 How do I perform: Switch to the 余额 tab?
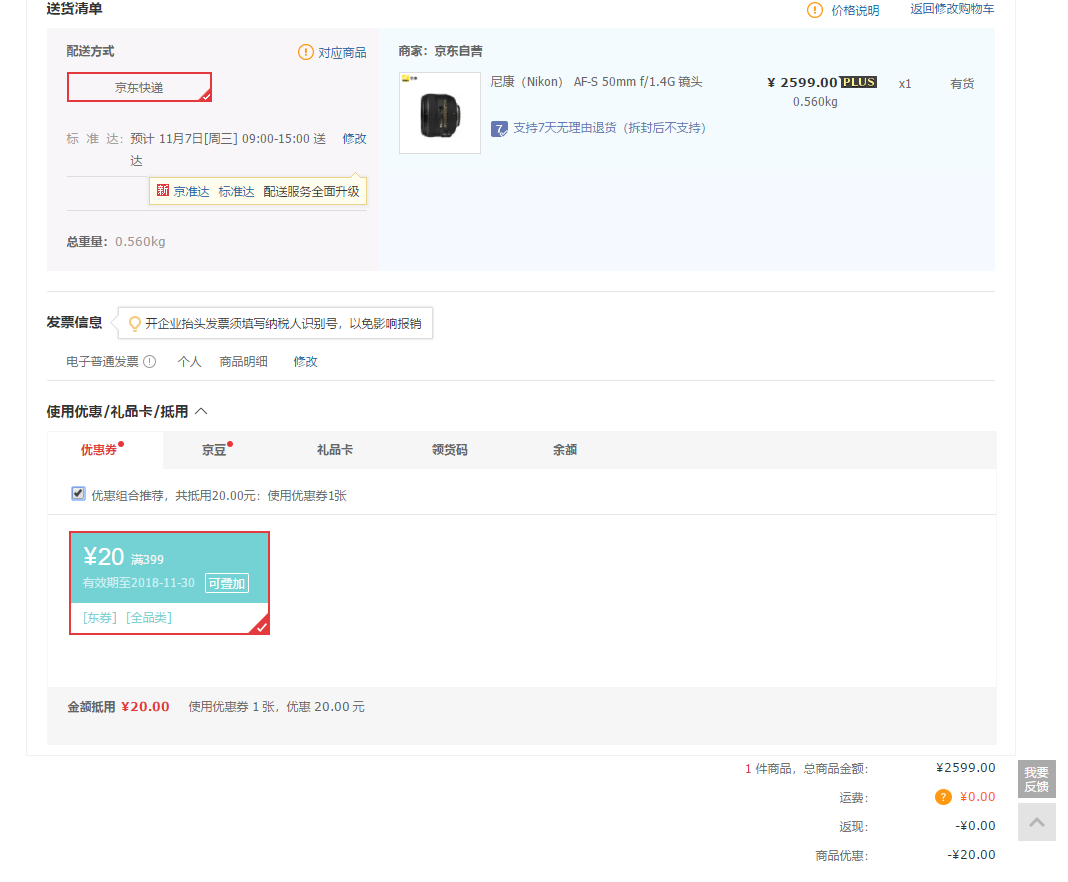pyautogui.click(x=565, y=450)
